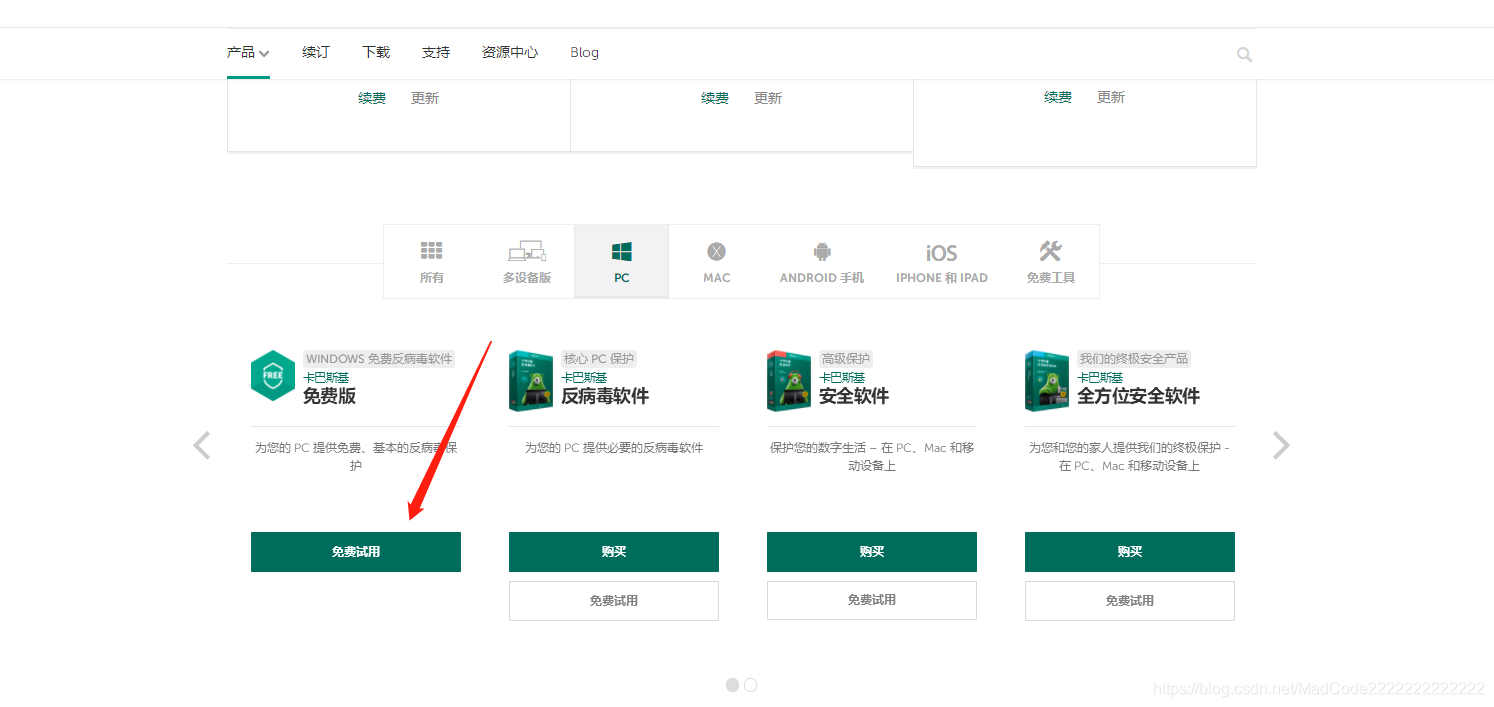Select the second carousel page dot

[x=751, y=685]
